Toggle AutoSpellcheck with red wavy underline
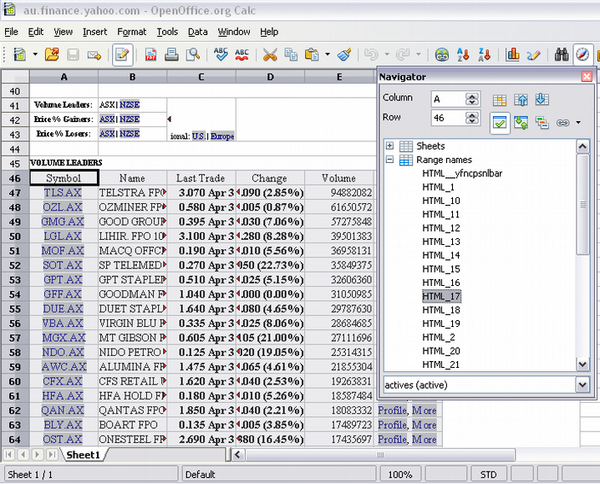This screenshot has height=484, width=600. (x=242, y=55)
